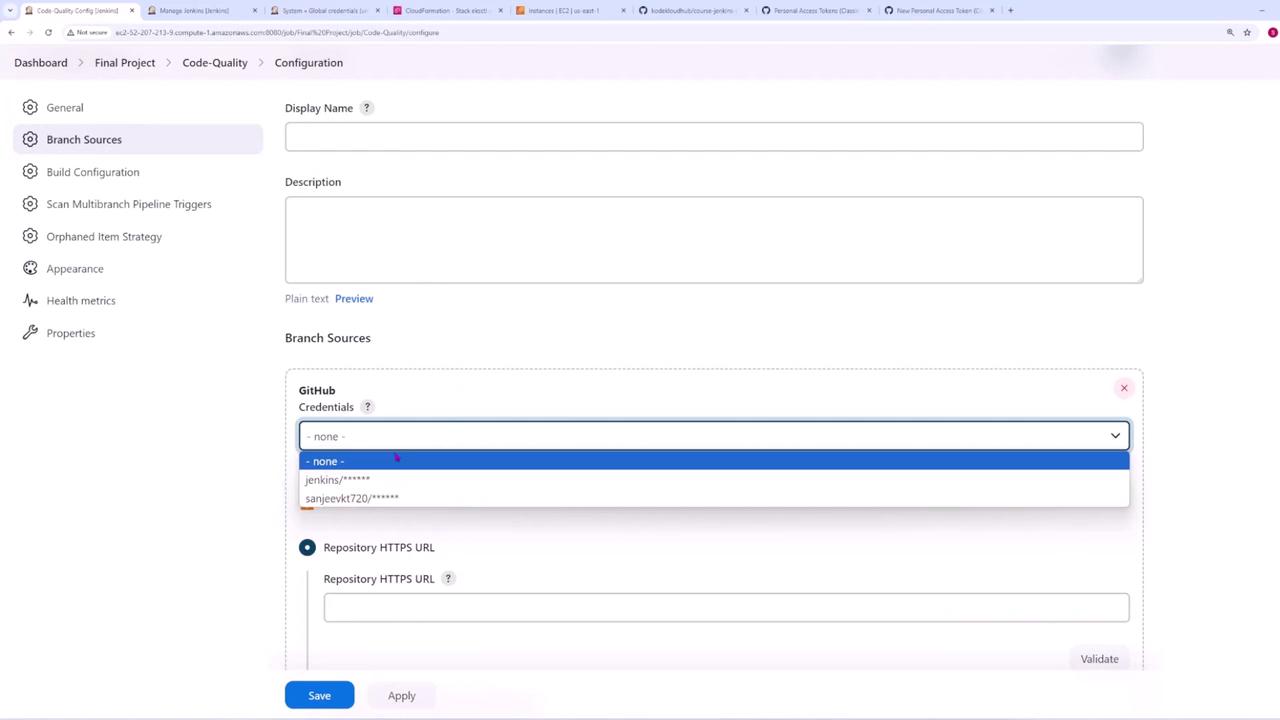Screen dimensions: 1280x720
Task: Reload the Jenkins configuration page
Action: tap(48, 32)
